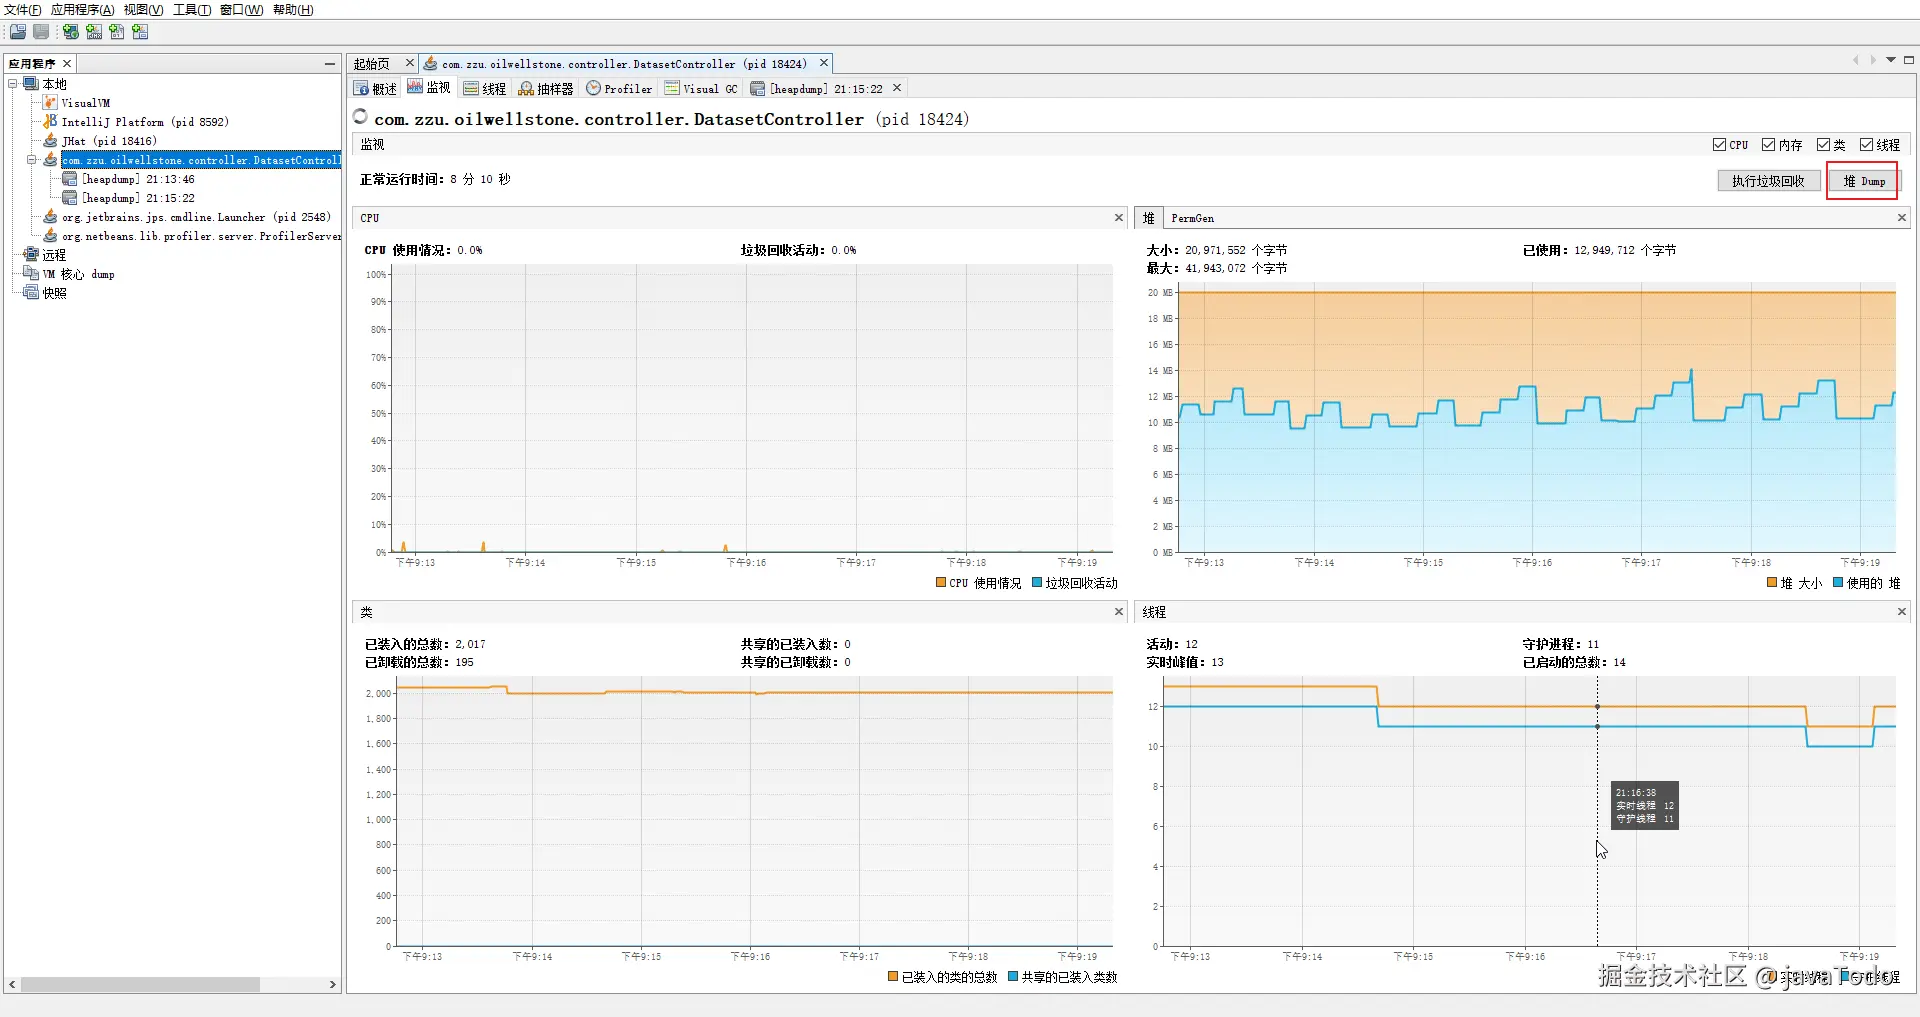Switch to the 抽样器 tab
The height and width of the screenshot is (1017, 1920).
[546, 89]
